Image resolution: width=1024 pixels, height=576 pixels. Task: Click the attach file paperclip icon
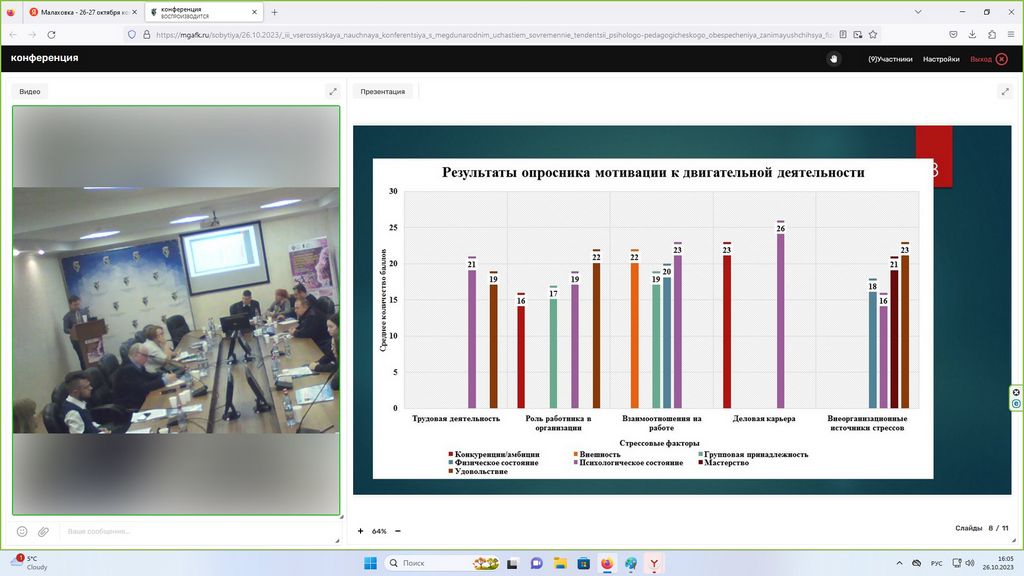pyautogui.click(x=43, y=531)
